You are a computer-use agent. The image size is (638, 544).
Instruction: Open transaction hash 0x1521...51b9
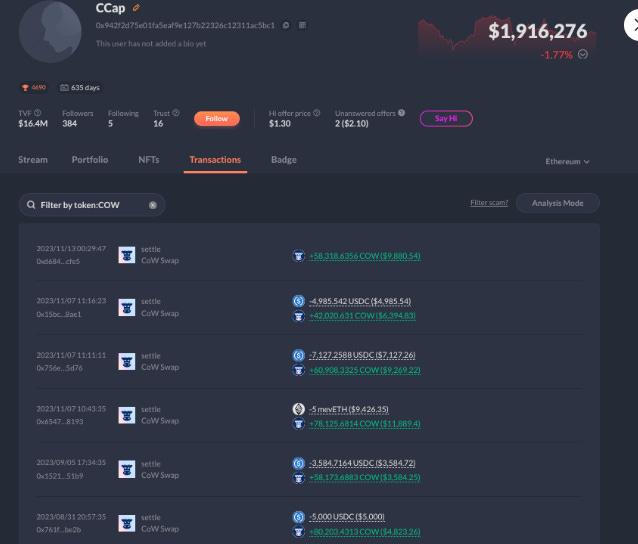(x=60, y=476)
